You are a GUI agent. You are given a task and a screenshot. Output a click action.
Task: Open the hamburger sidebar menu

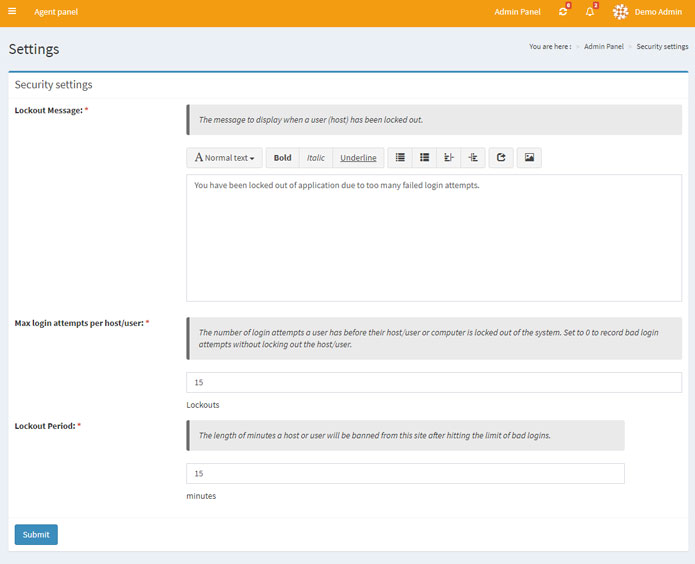click(x=12, y=11)
